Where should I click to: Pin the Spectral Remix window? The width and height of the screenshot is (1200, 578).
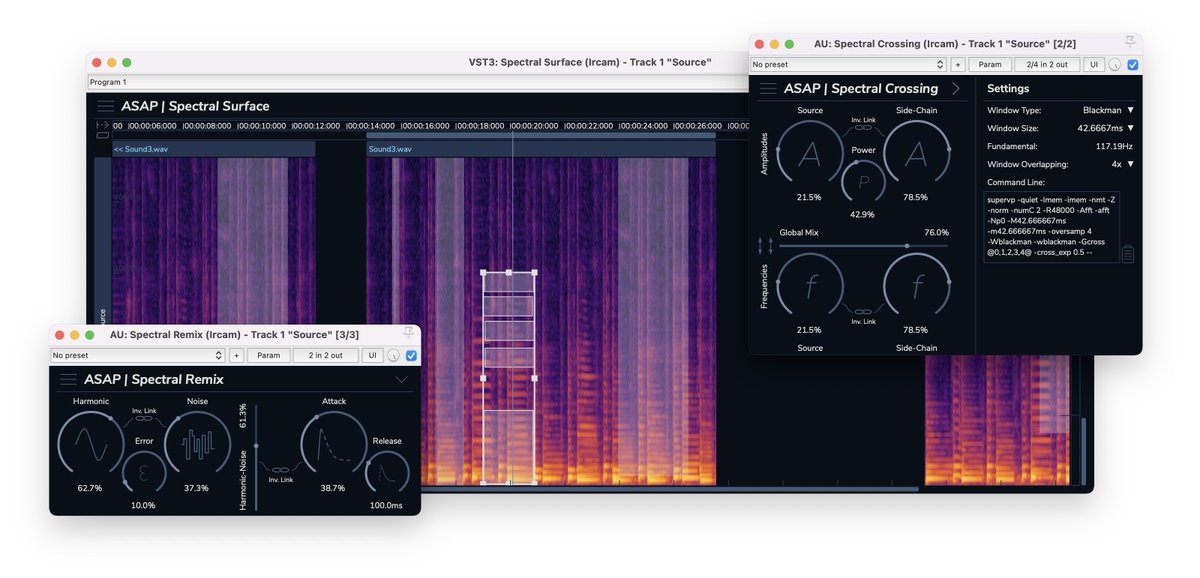point(409,331)
